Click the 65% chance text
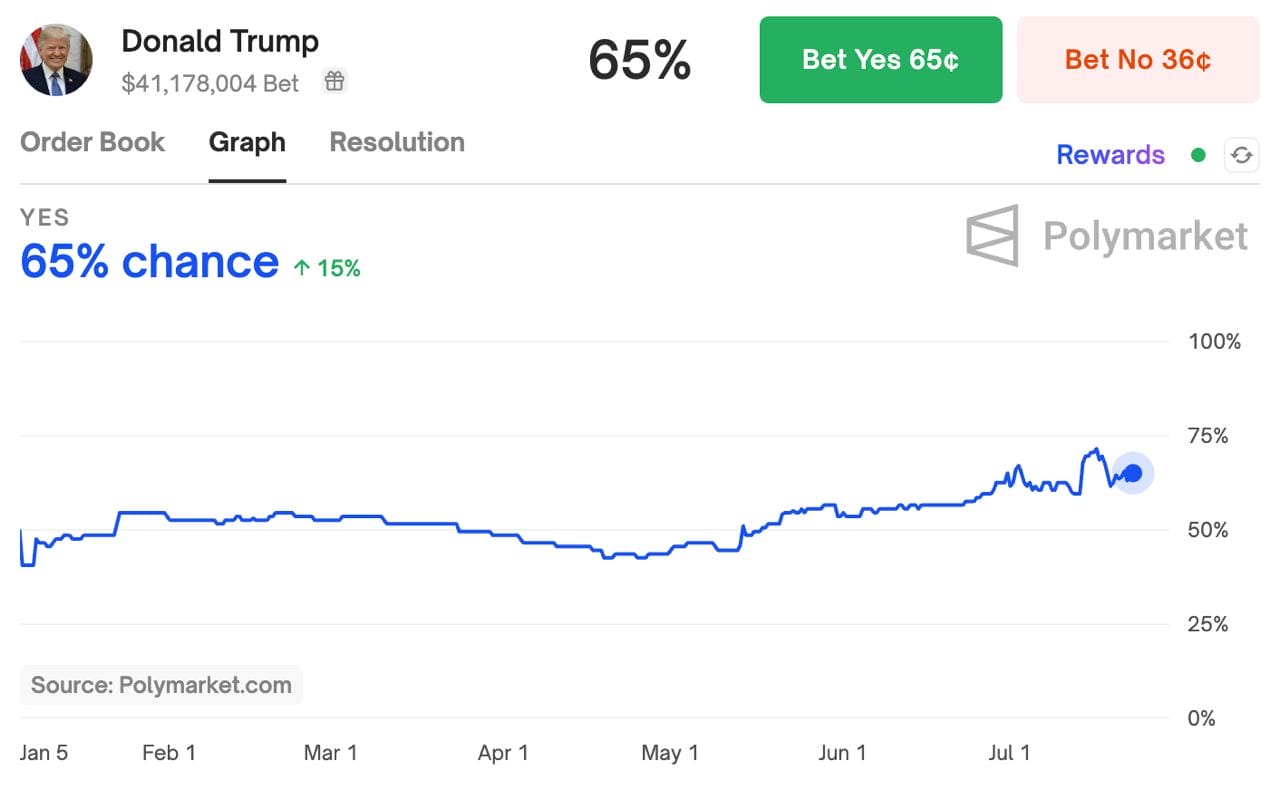The height and width of the screenshot is (790, 1280). (x=148, y=262)
